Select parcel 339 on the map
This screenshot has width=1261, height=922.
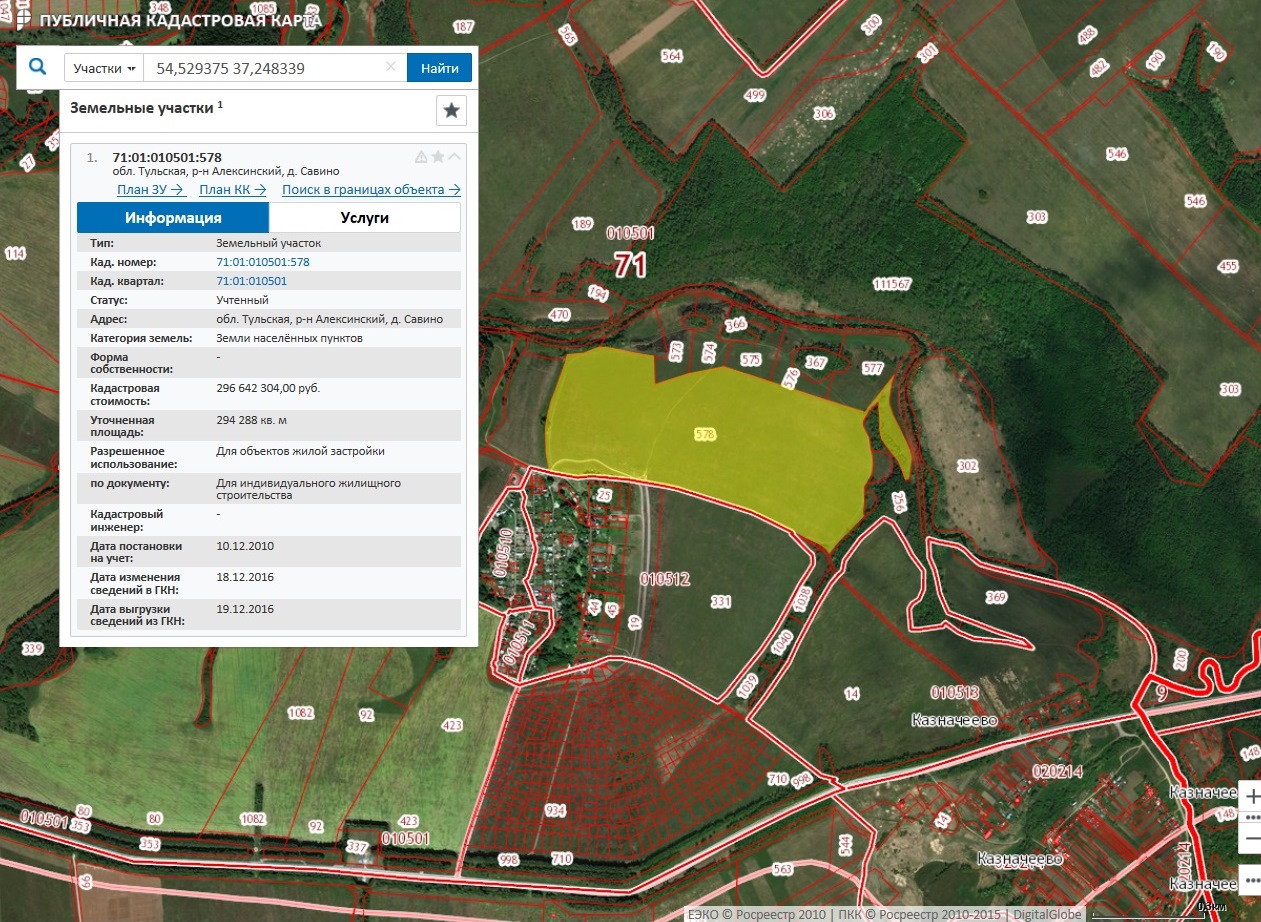click(x=33, y=649)
